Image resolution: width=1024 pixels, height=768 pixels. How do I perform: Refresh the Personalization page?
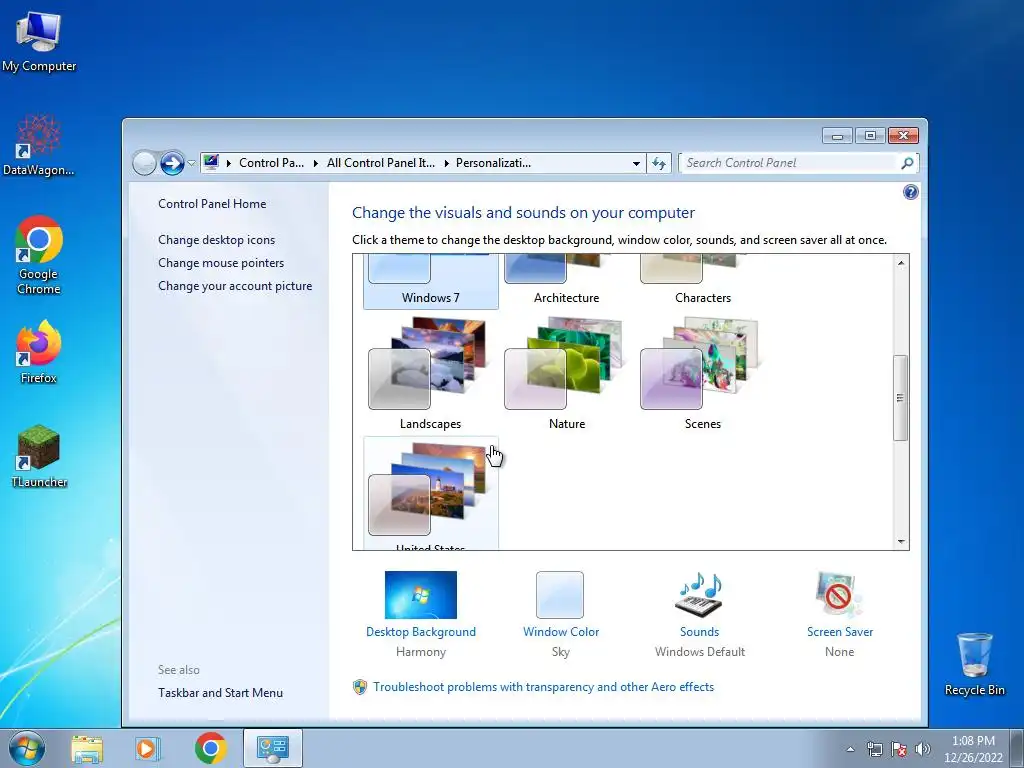pos(659,163)
